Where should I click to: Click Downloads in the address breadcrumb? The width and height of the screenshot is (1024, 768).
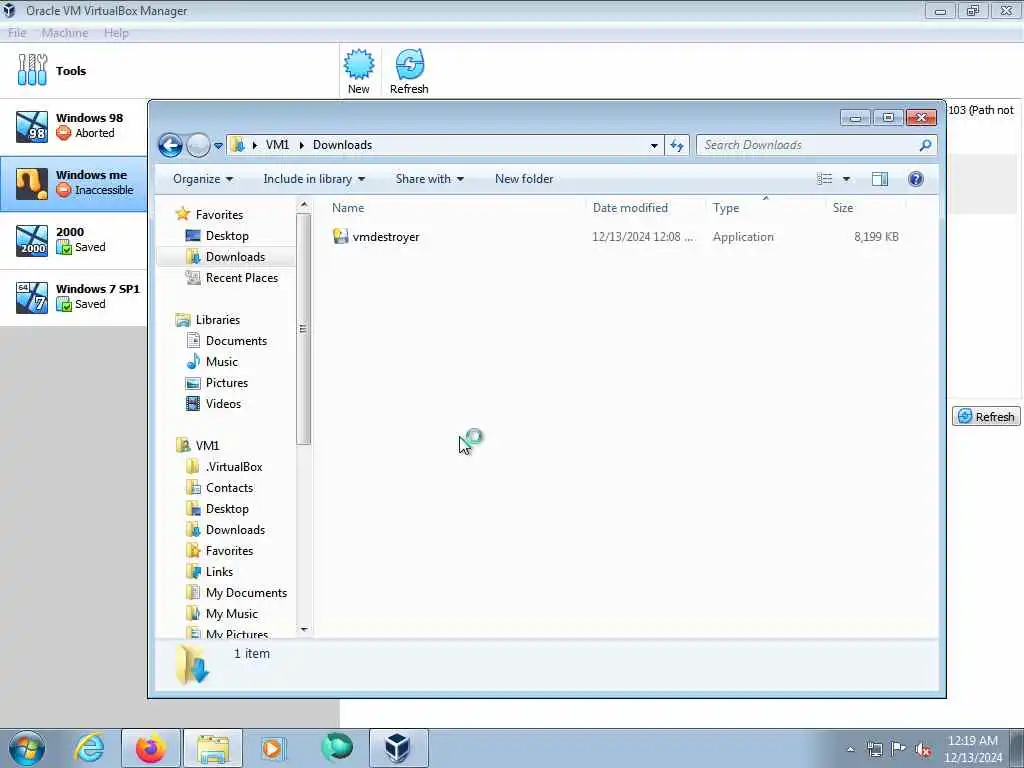(x=342, y=145)
